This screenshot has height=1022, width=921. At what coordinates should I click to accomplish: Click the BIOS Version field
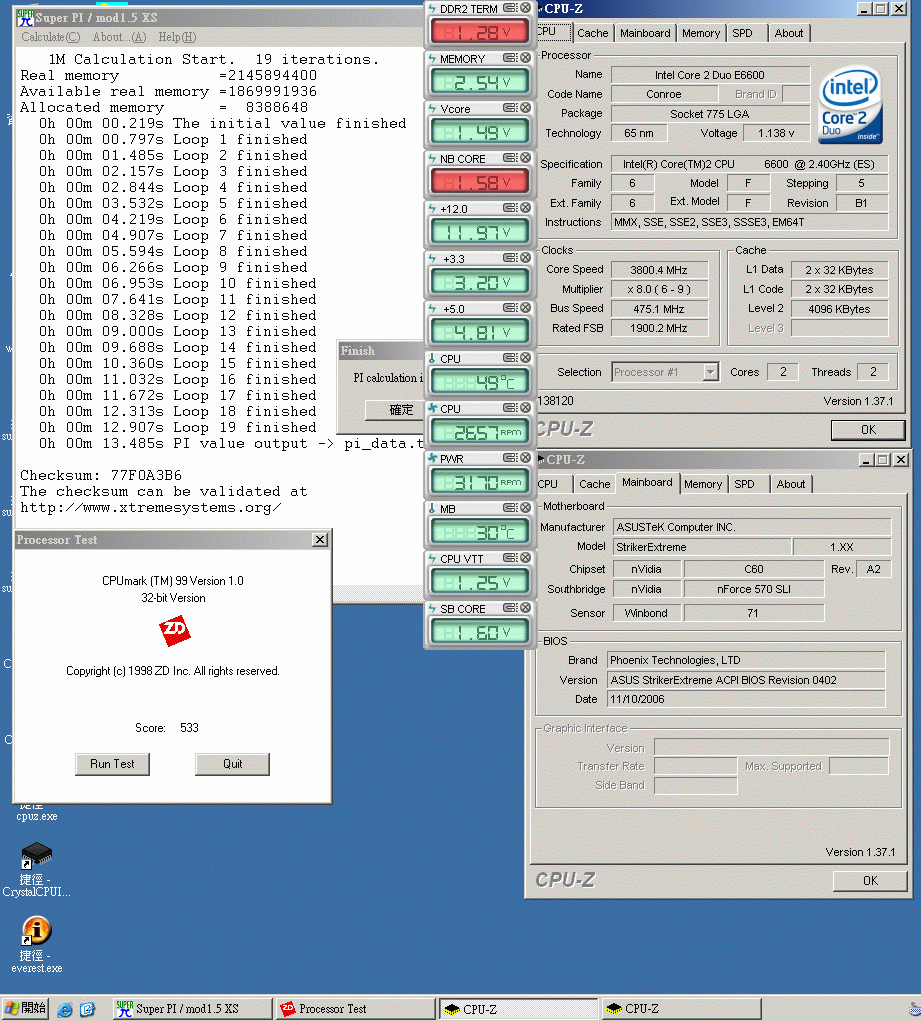pos(746,680)
